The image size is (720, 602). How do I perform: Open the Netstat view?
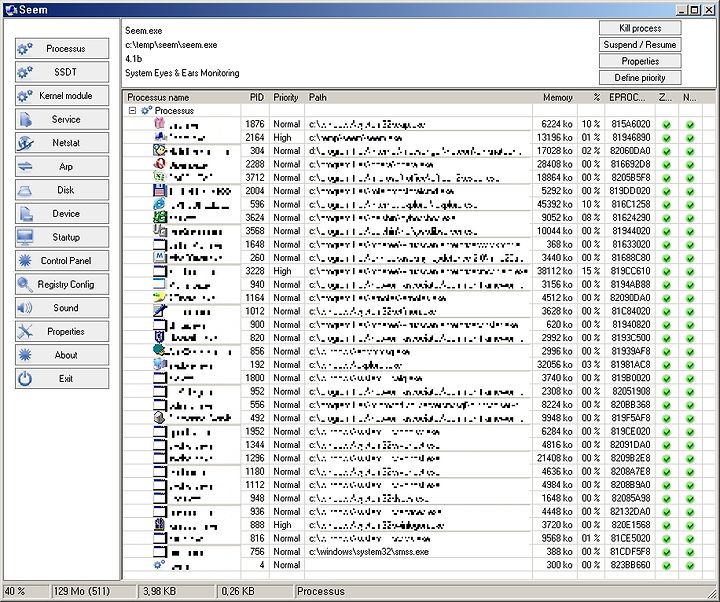62,143
